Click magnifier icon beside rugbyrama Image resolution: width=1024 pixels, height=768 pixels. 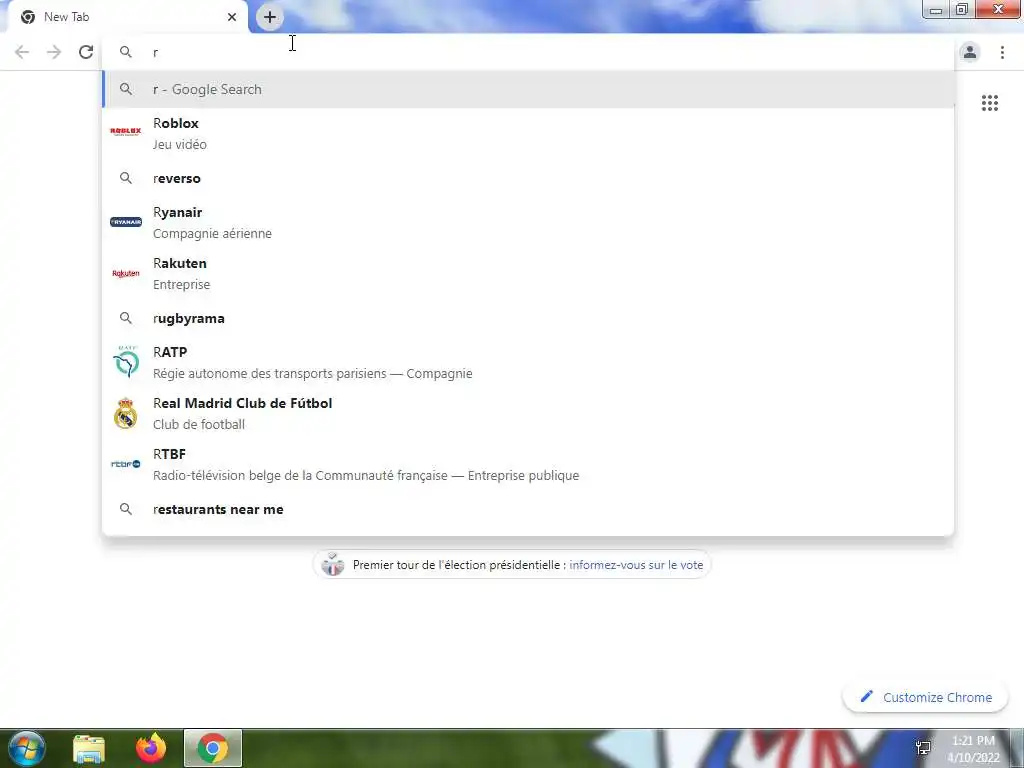[x=125, y=318]
